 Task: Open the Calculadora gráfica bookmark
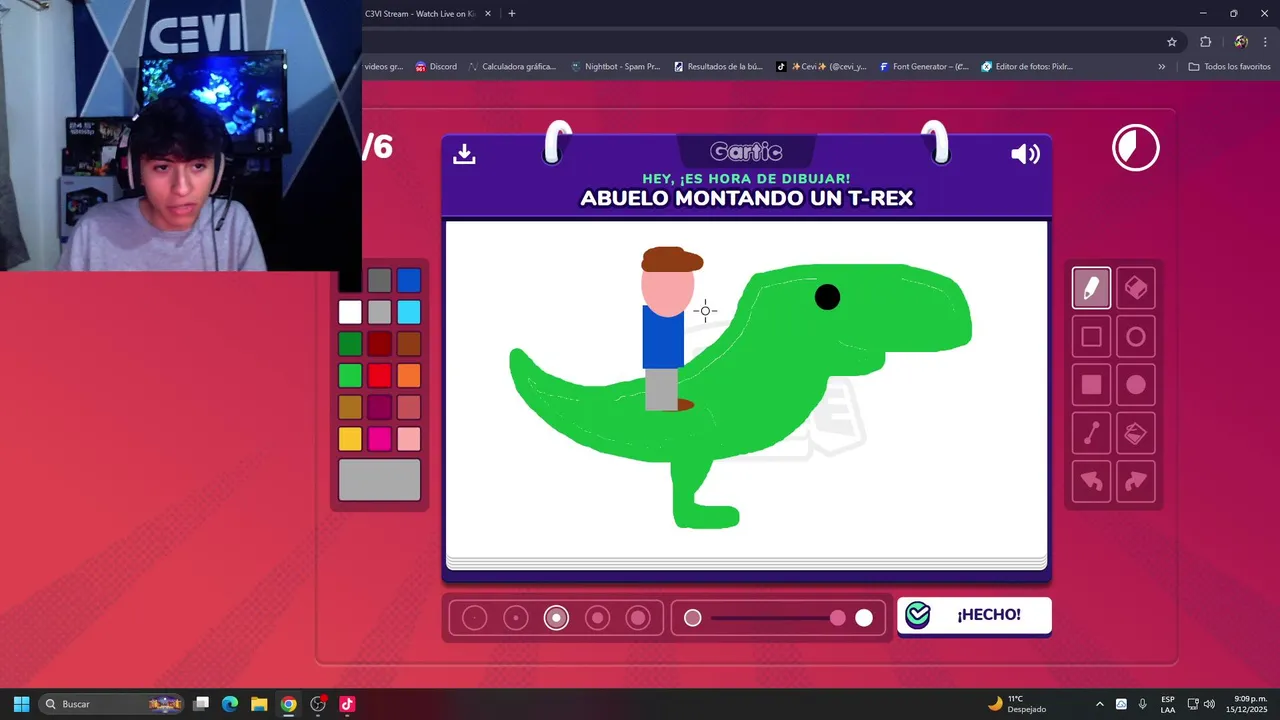(x=510, y=67)
